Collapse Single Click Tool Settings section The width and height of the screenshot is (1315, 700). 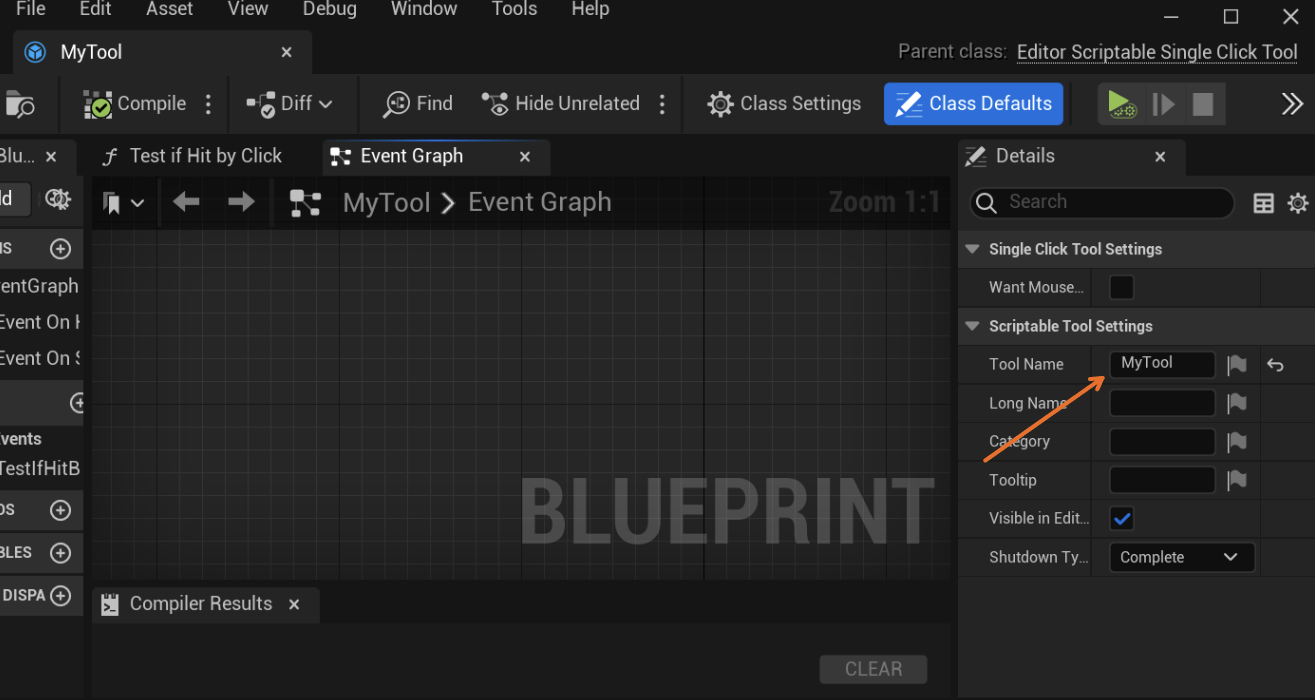972,249
